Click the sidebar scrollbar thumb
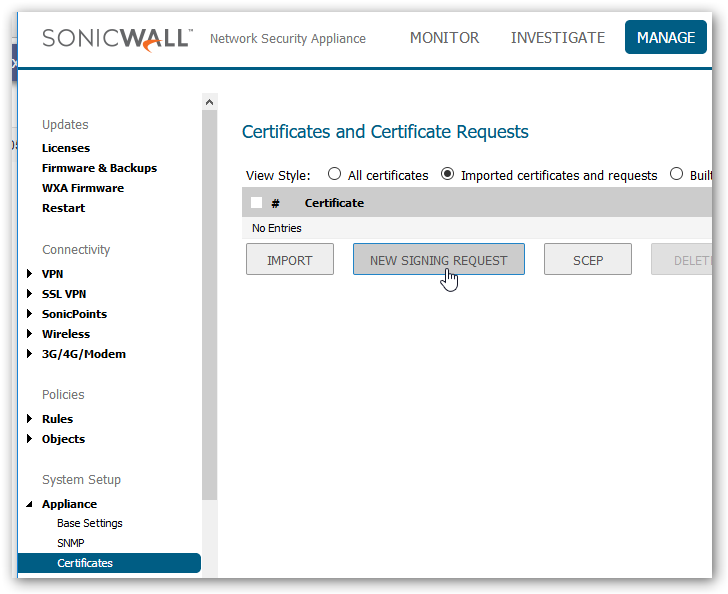The height and width of the screenshot is (594, 728). [x=209, y=305]
